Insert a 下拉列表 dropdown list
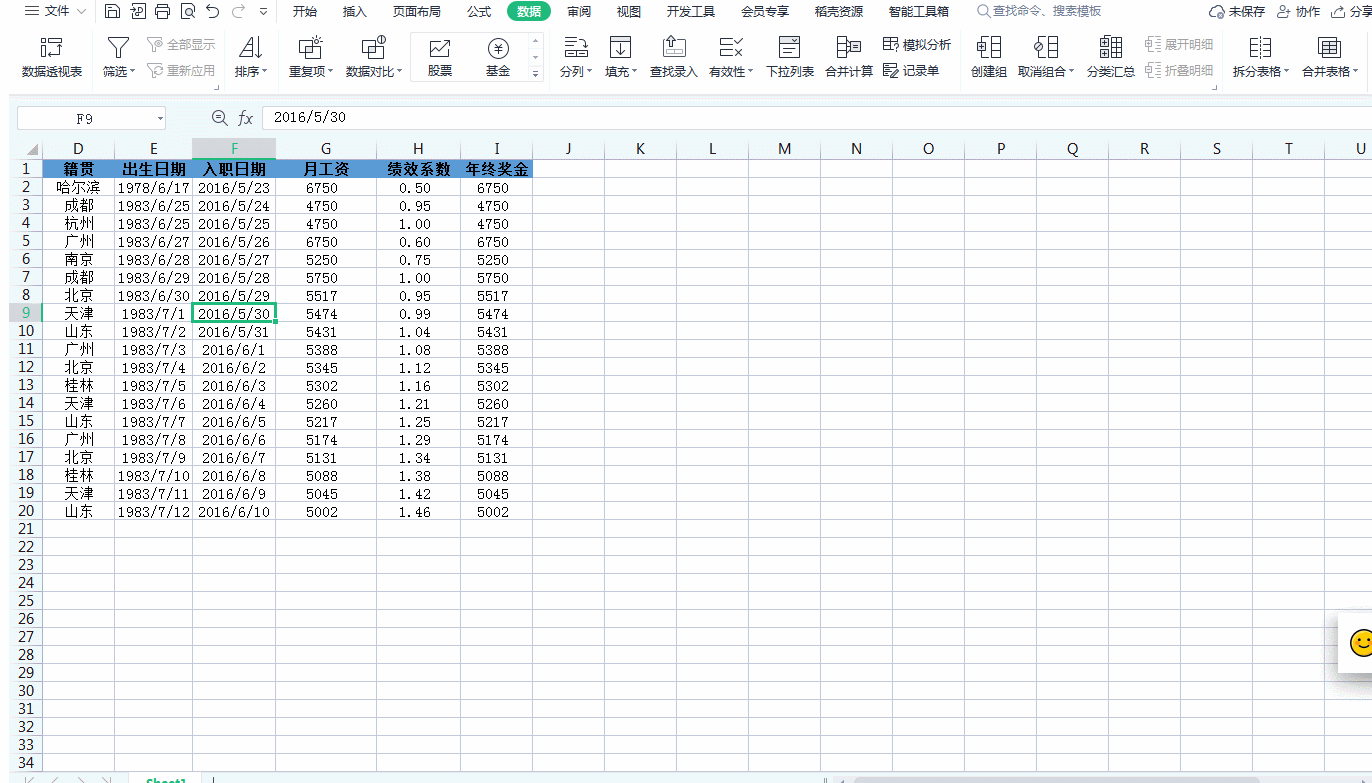This screenshot has height=783, width=1372. point(790,58)
